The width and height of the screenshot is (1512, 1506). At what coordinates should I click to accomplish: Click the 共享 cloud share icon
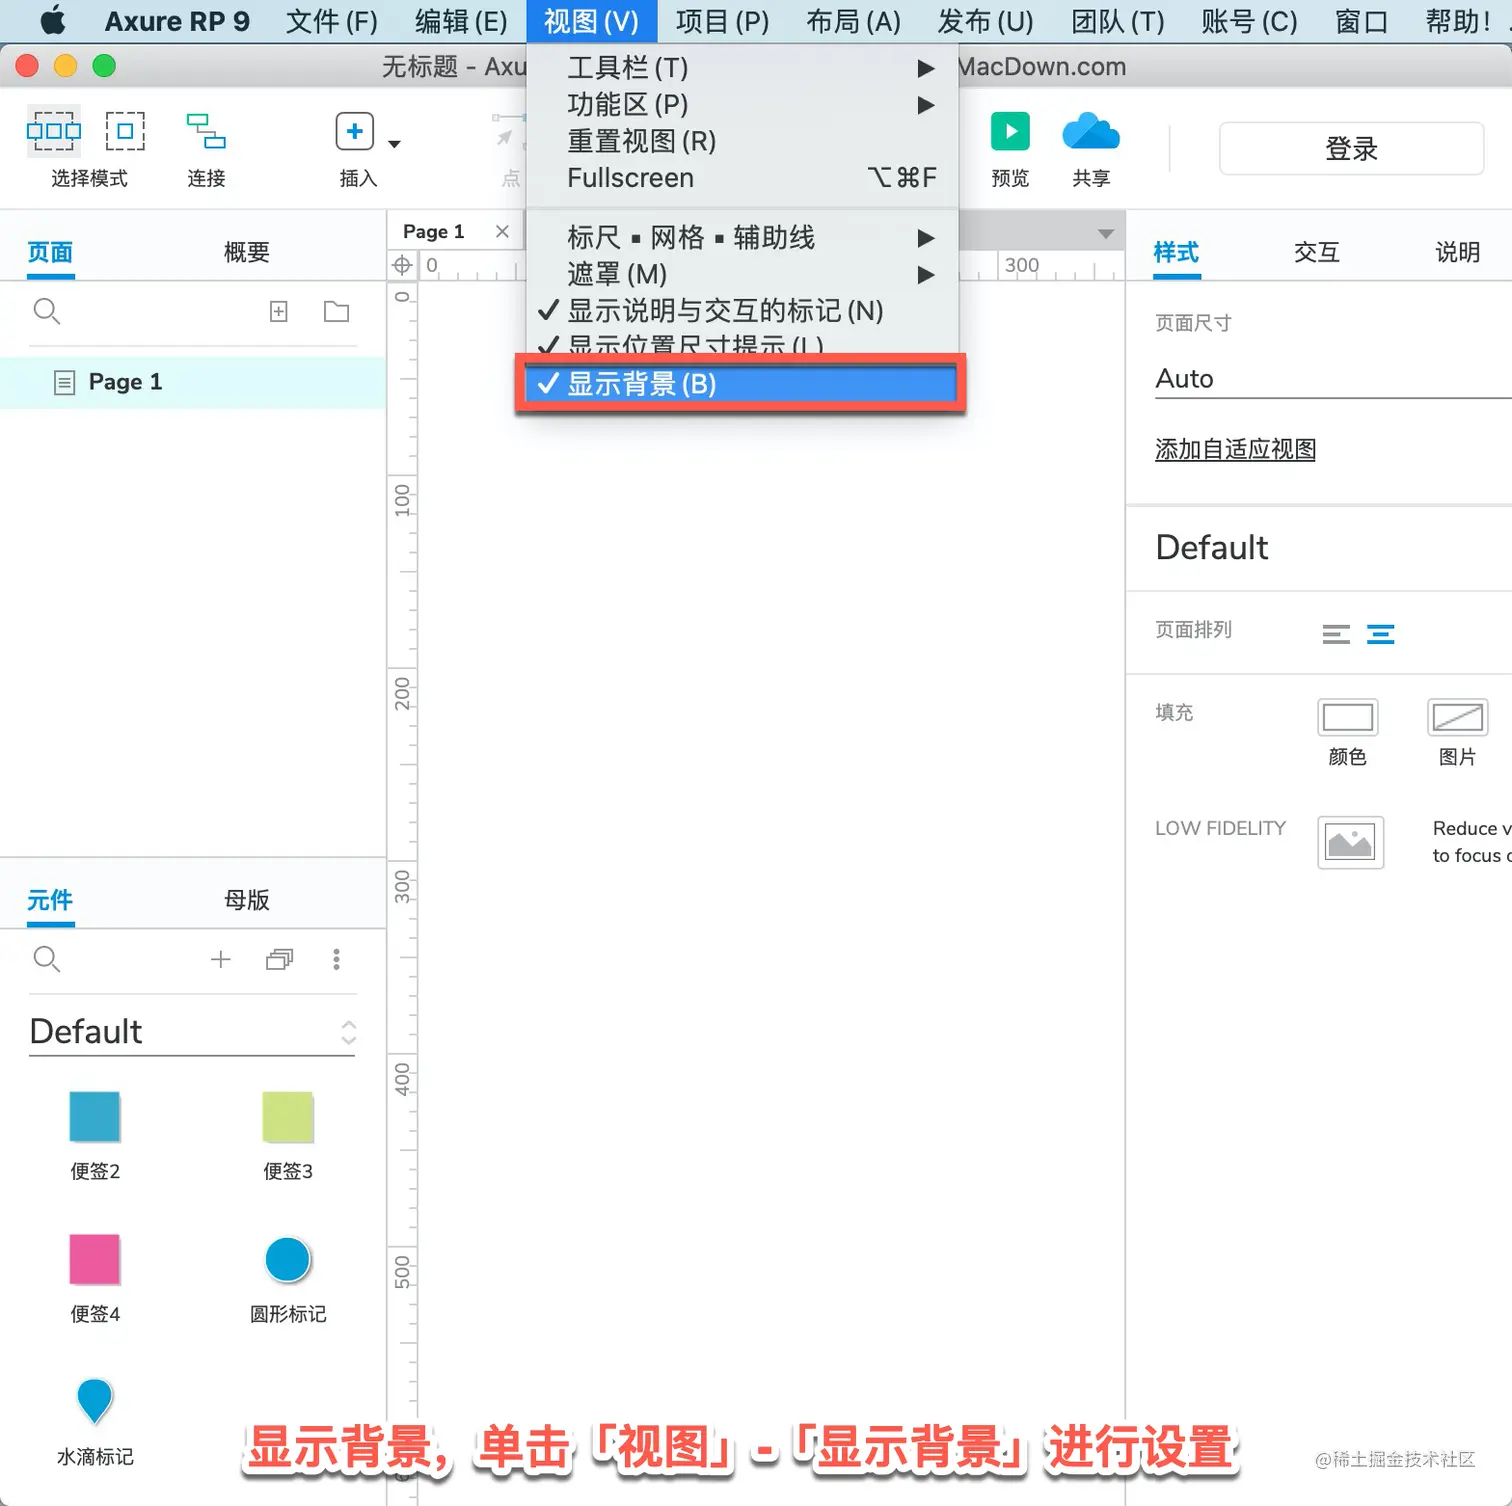pyautogui.click(x=1091, y=131)
